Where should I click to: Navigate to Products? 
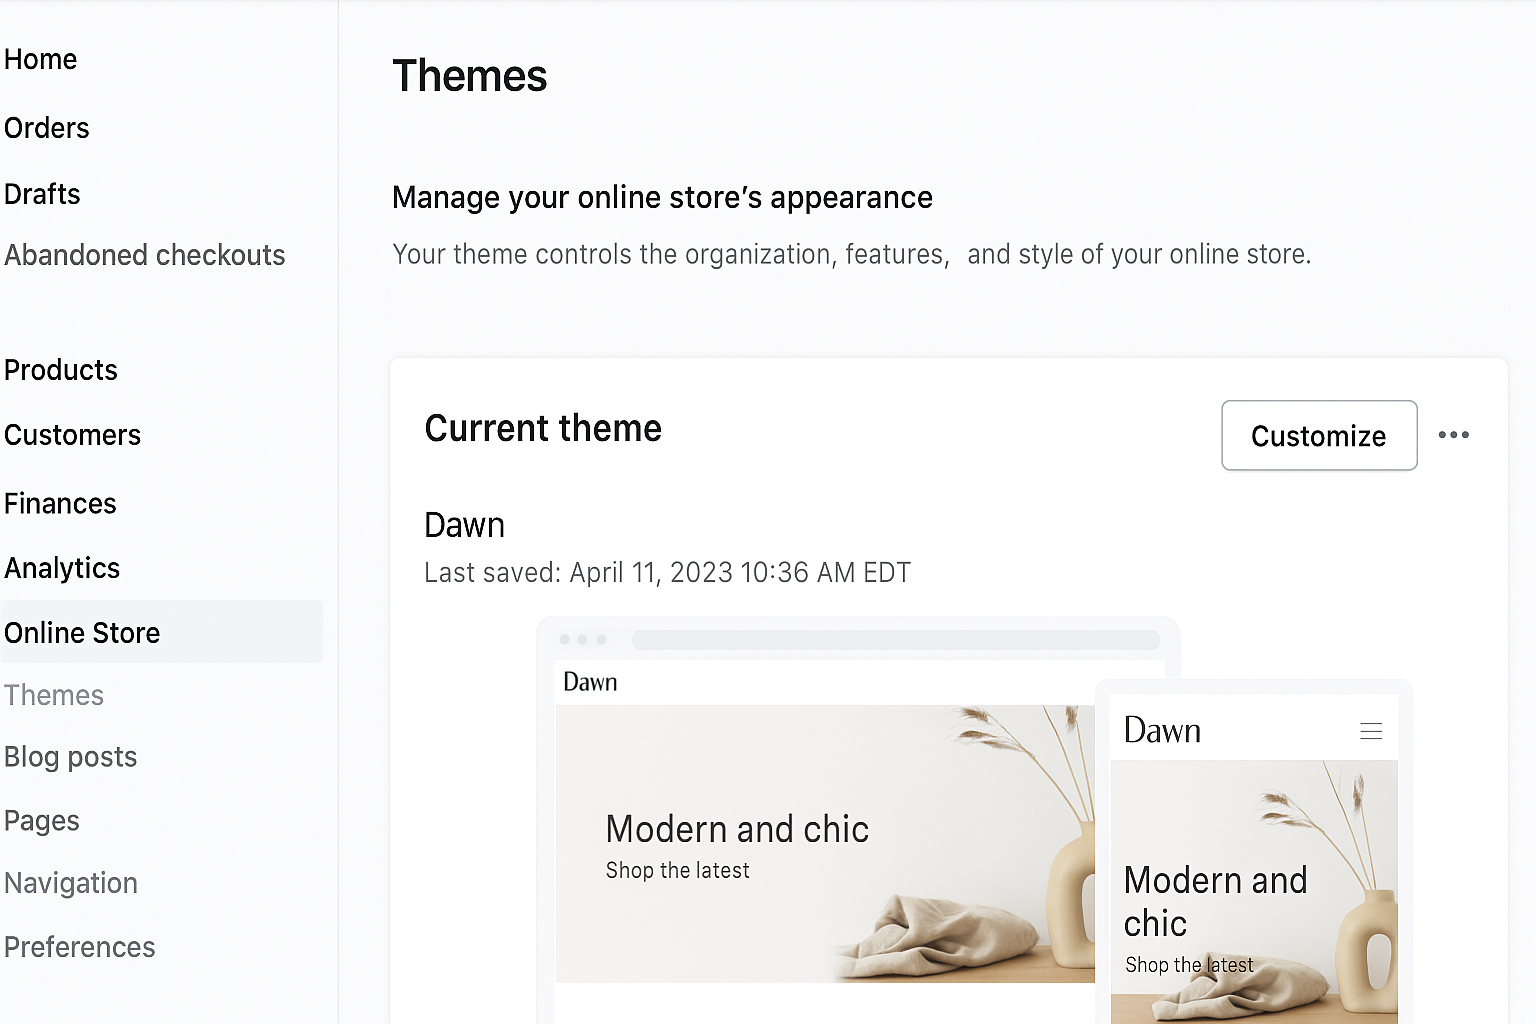61,370
